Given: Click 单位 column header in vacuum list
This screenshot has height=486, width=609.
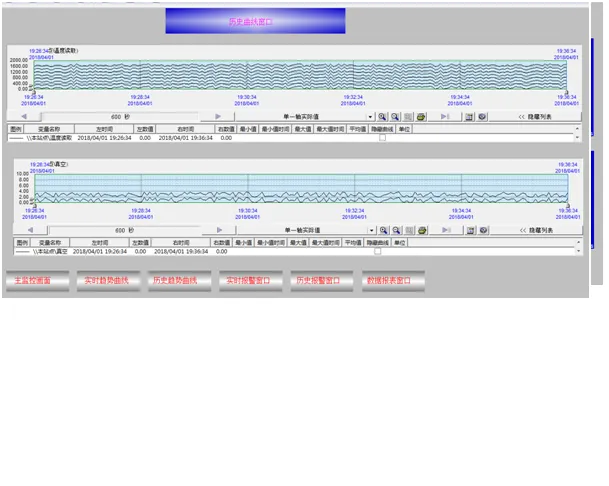Looking at the screenshot, I should click(399, 243).
